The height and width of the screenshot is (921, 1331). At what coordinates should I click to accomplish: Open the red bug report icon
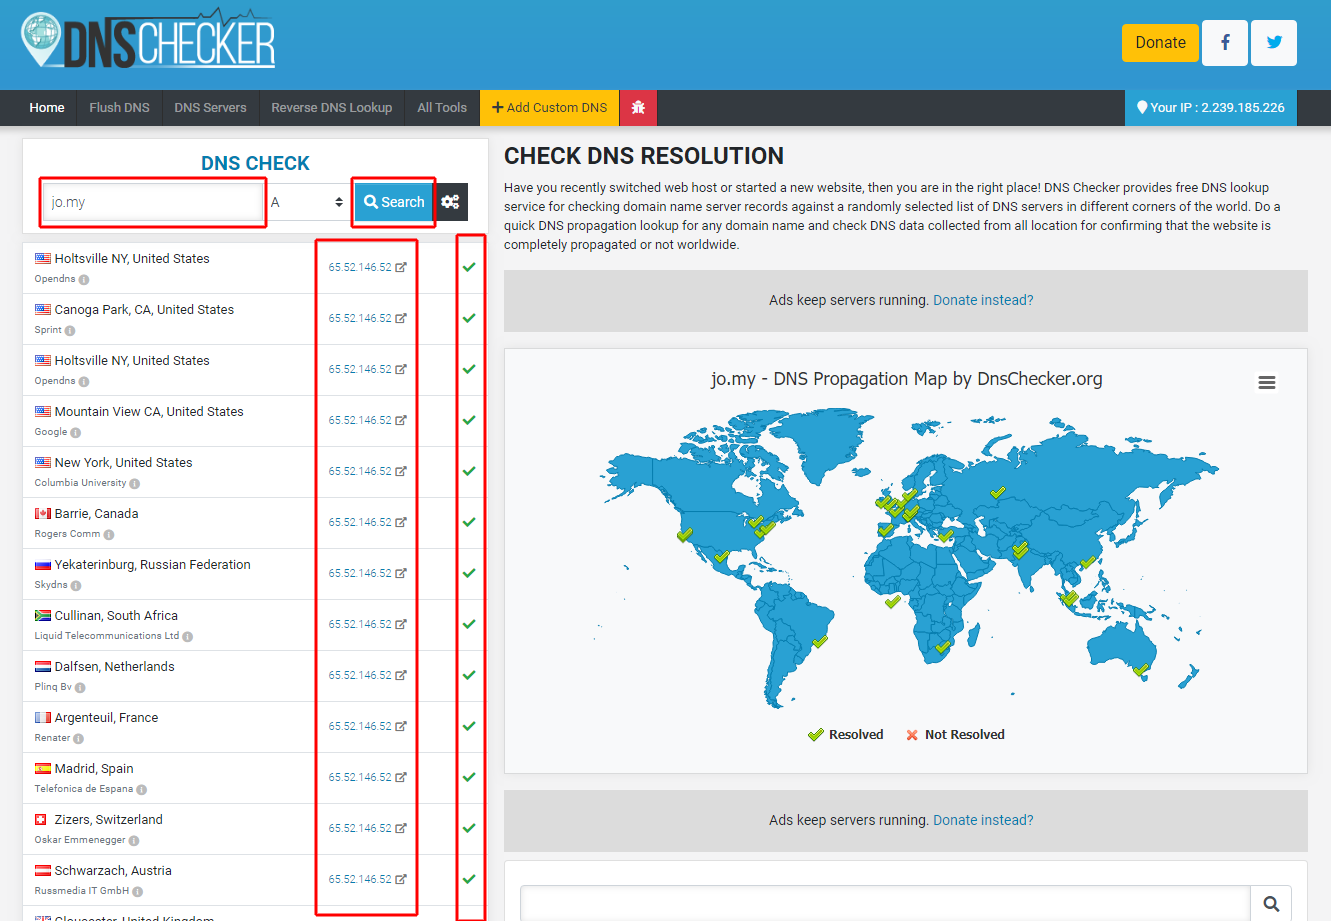(x=638, y=108)
